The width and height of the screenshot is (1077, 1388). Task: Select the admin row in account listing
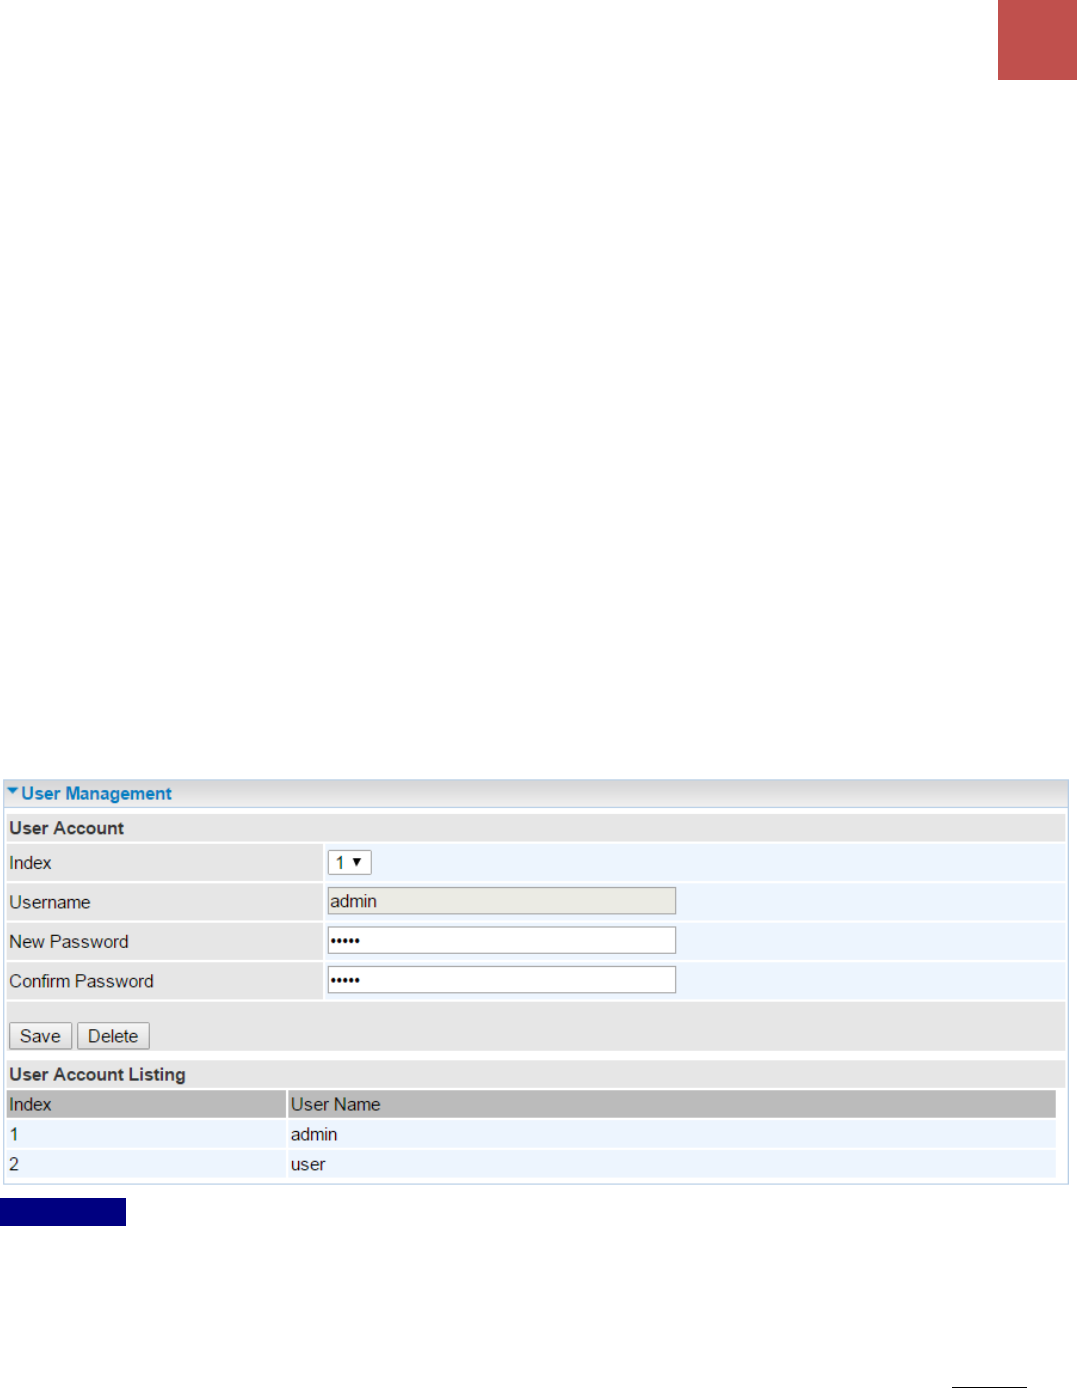(x=531, y=1134)
